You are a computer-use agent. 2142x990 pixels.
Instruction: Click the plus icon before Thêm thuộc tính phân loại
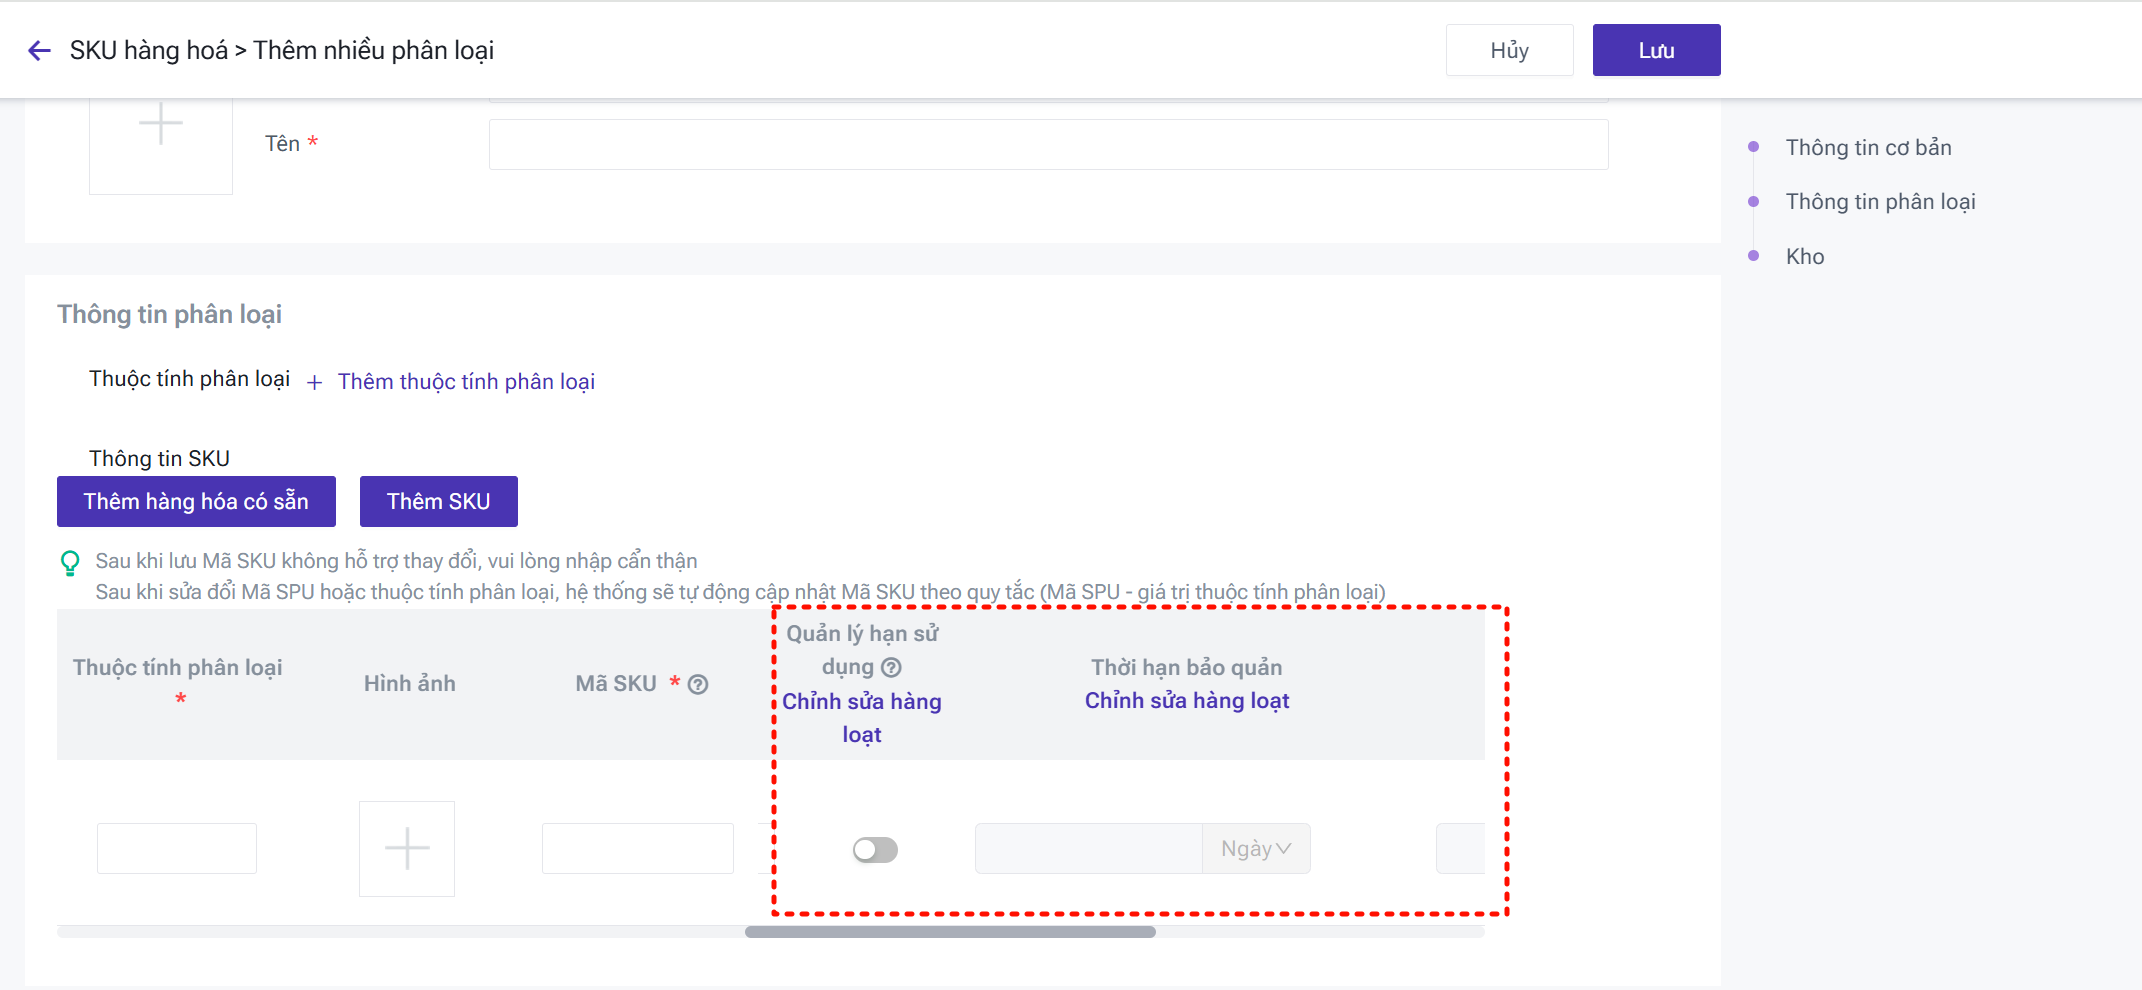coord(314,383)
